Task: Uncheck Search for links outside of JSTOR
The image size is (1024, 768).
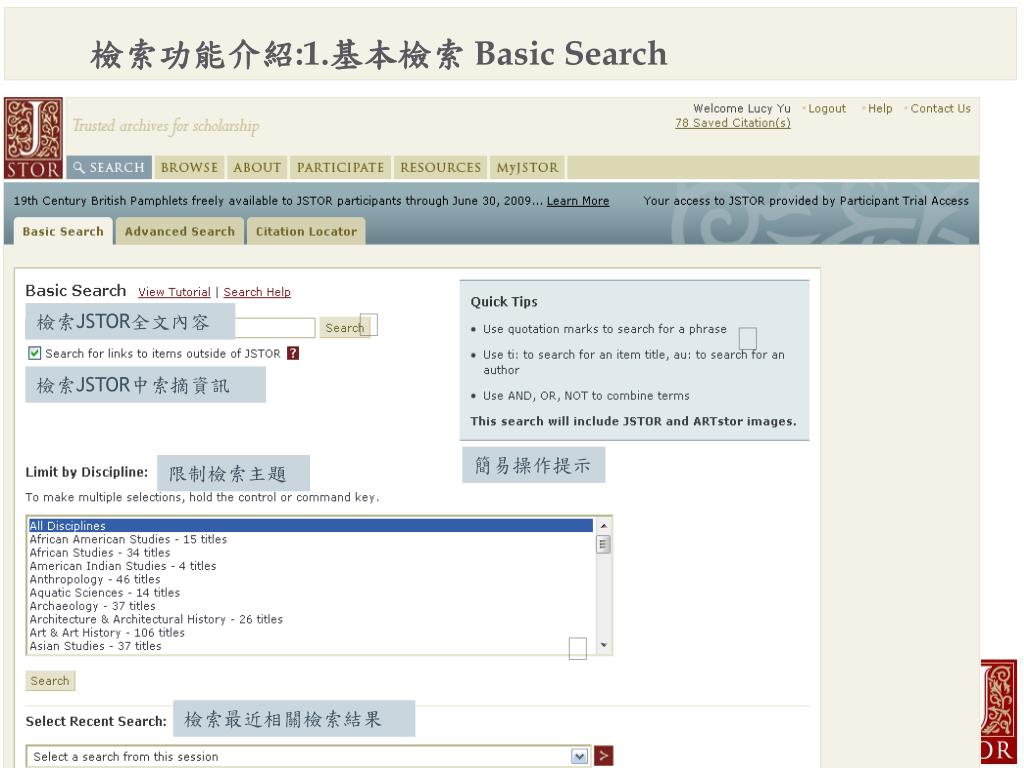Action: tap(35, 353)
